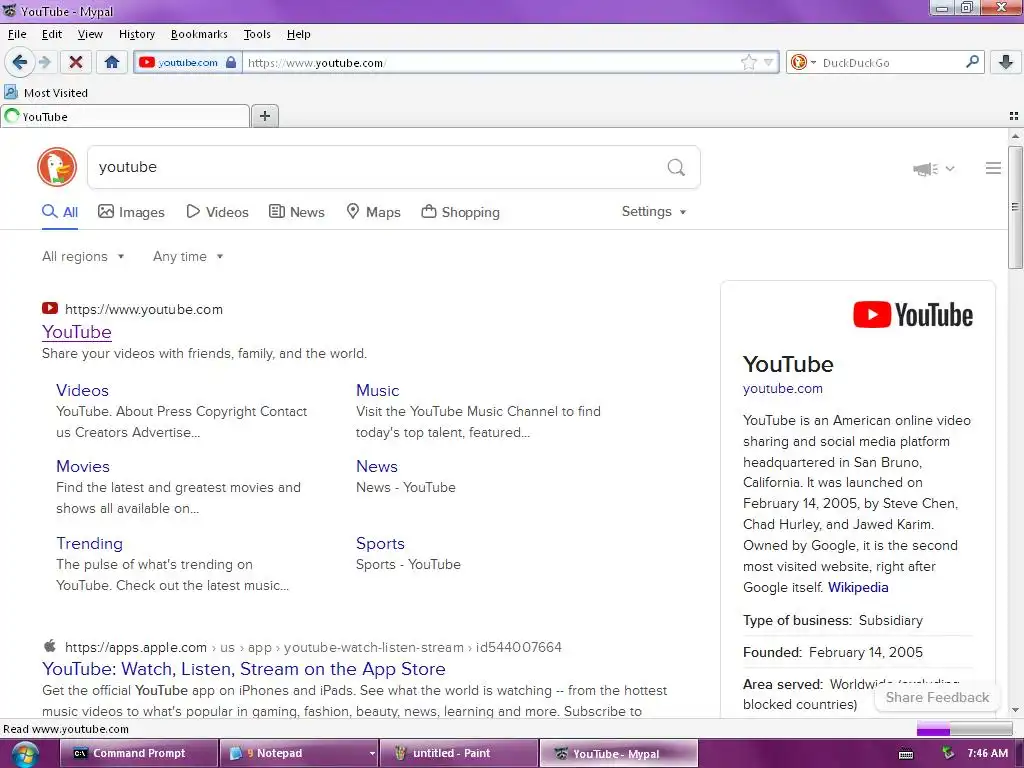Click the taskbar clock showing 7:46 AM
1024x768 pixels.
pos(987,753)
